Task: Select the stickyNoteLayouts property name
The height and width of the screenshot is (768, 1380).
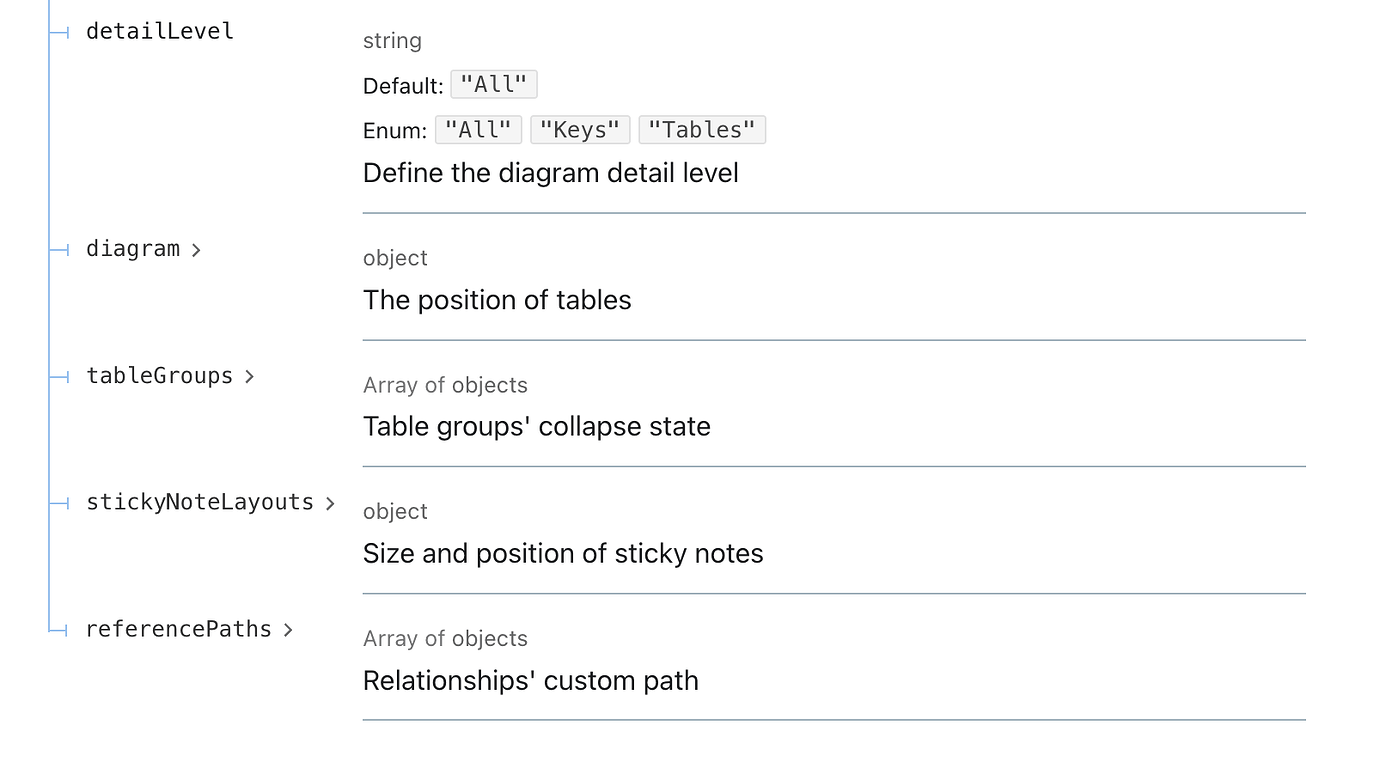Action: click(200, 502)
